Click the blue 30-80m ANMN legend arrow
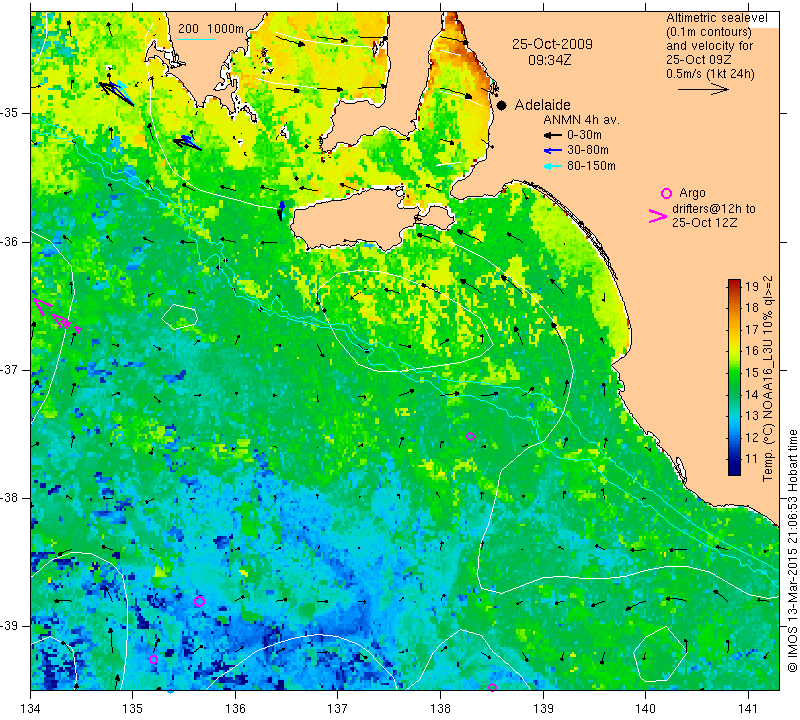This screenshot has width=800, height=720. click(553, 150)
